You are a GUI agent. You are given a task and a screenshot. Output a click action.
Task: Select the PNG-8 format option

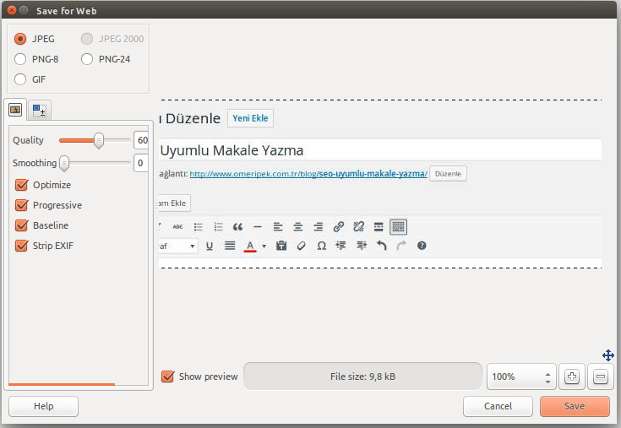pos(21,59)
